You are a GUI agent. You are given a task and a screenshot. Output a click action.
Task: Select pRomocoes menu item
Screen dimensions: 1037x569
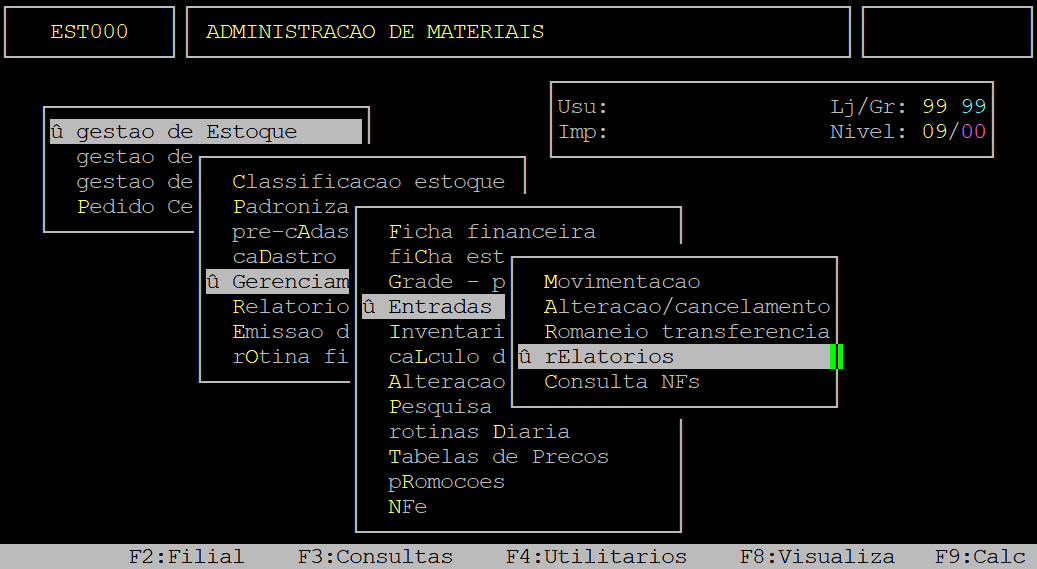coord(446,482)
